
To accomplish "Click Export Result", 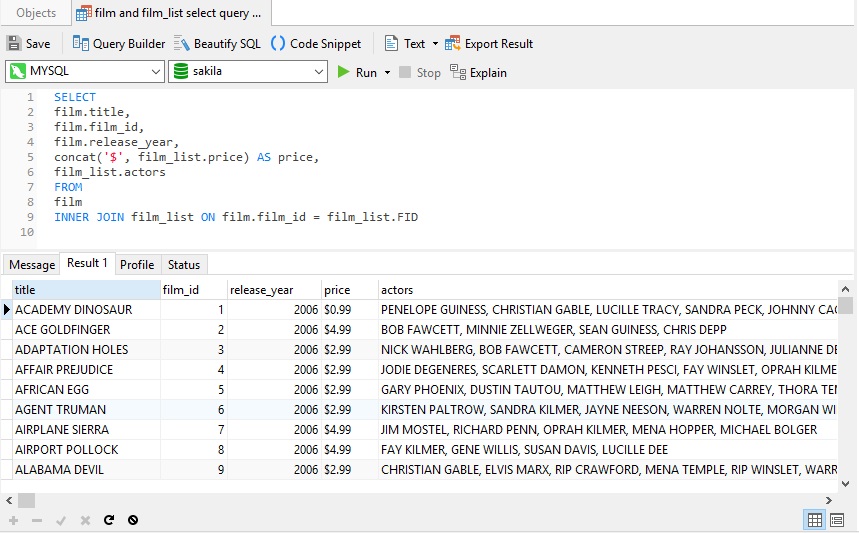I will (489, 44).
